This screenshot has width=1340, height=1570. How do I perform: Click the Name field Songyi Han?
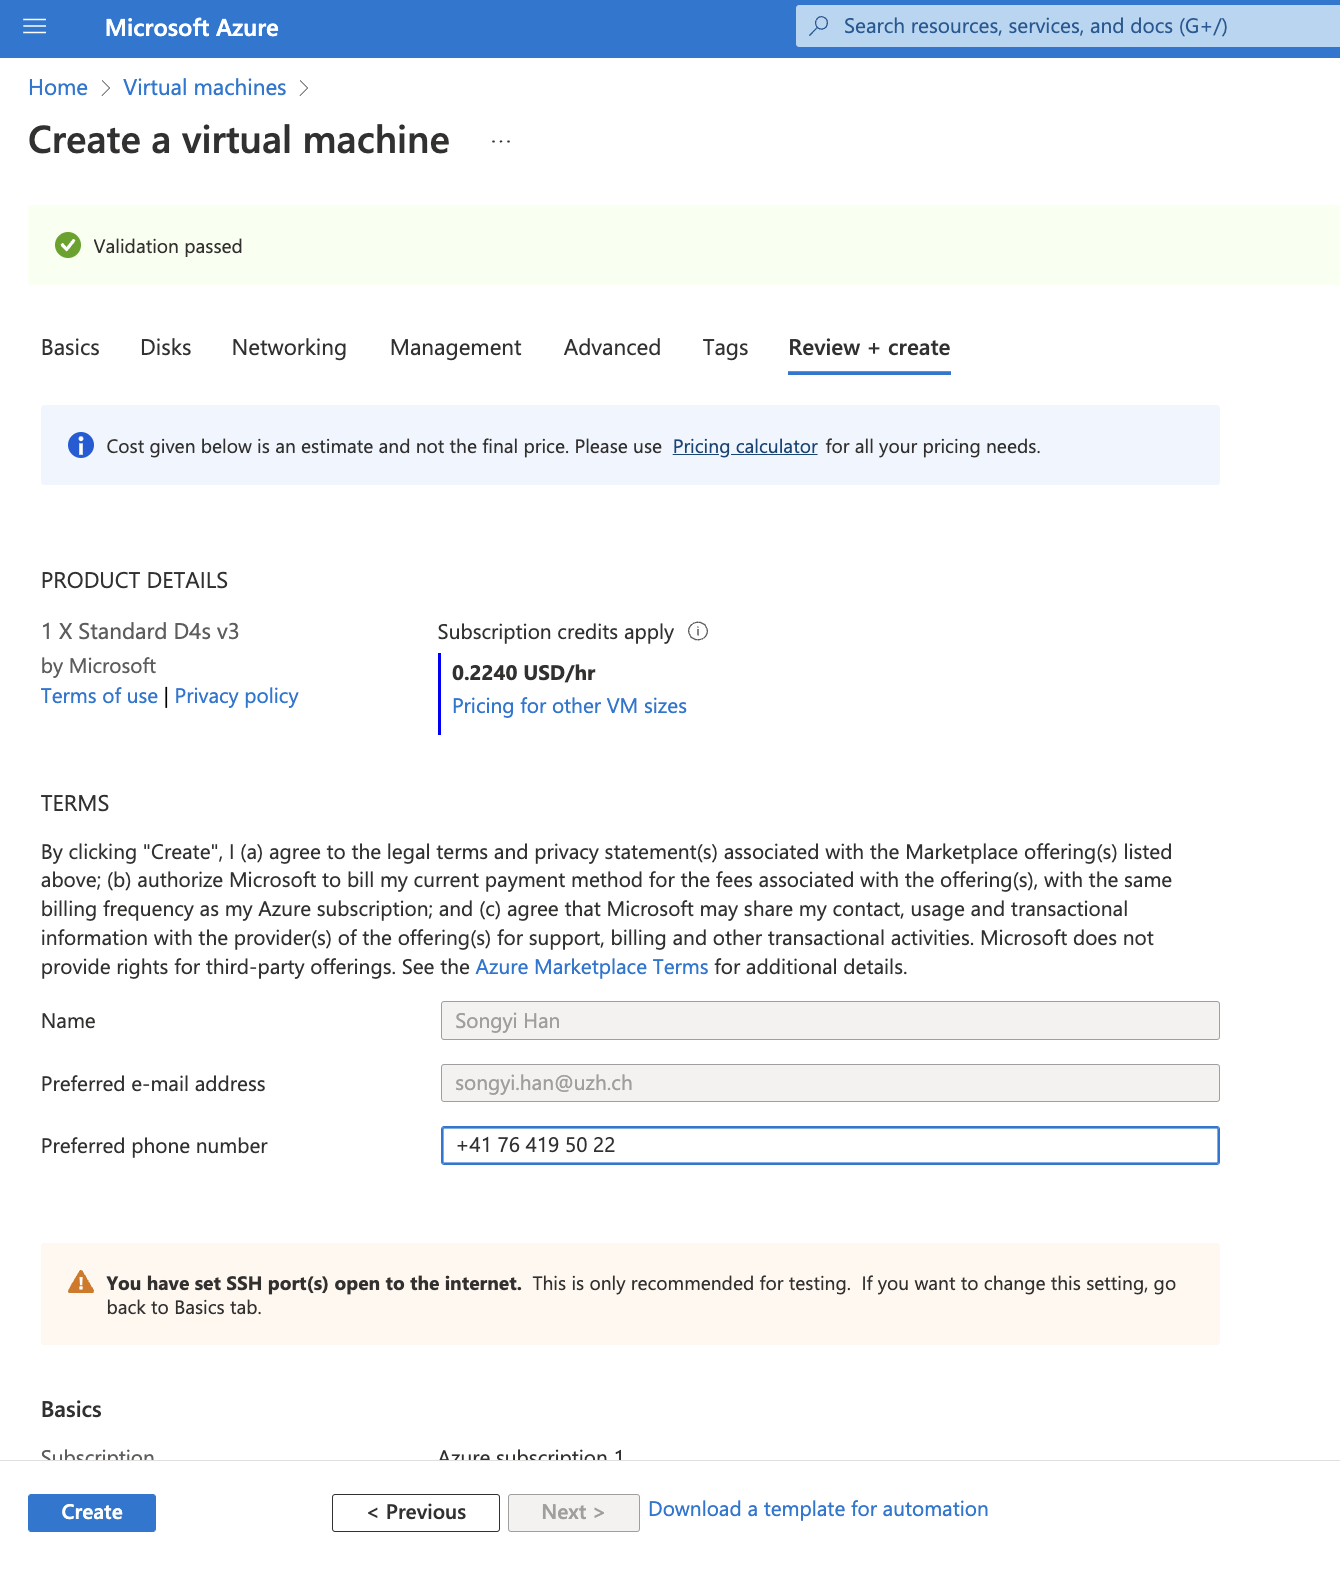830,1020
